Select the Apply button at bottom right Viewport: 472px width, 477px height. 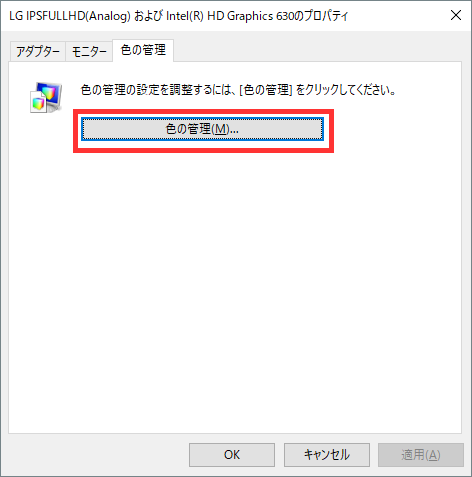421,455
